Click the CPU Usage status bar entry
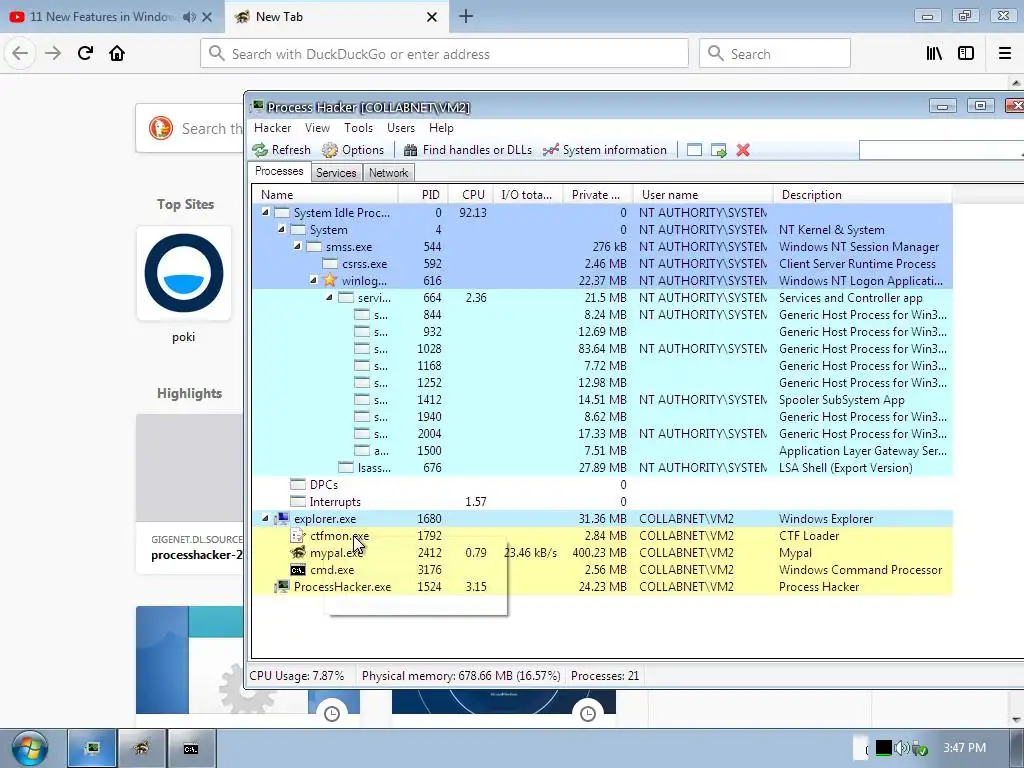This screenshot has height=768, width=1024. pyautogui.click(x=296, y=676)
